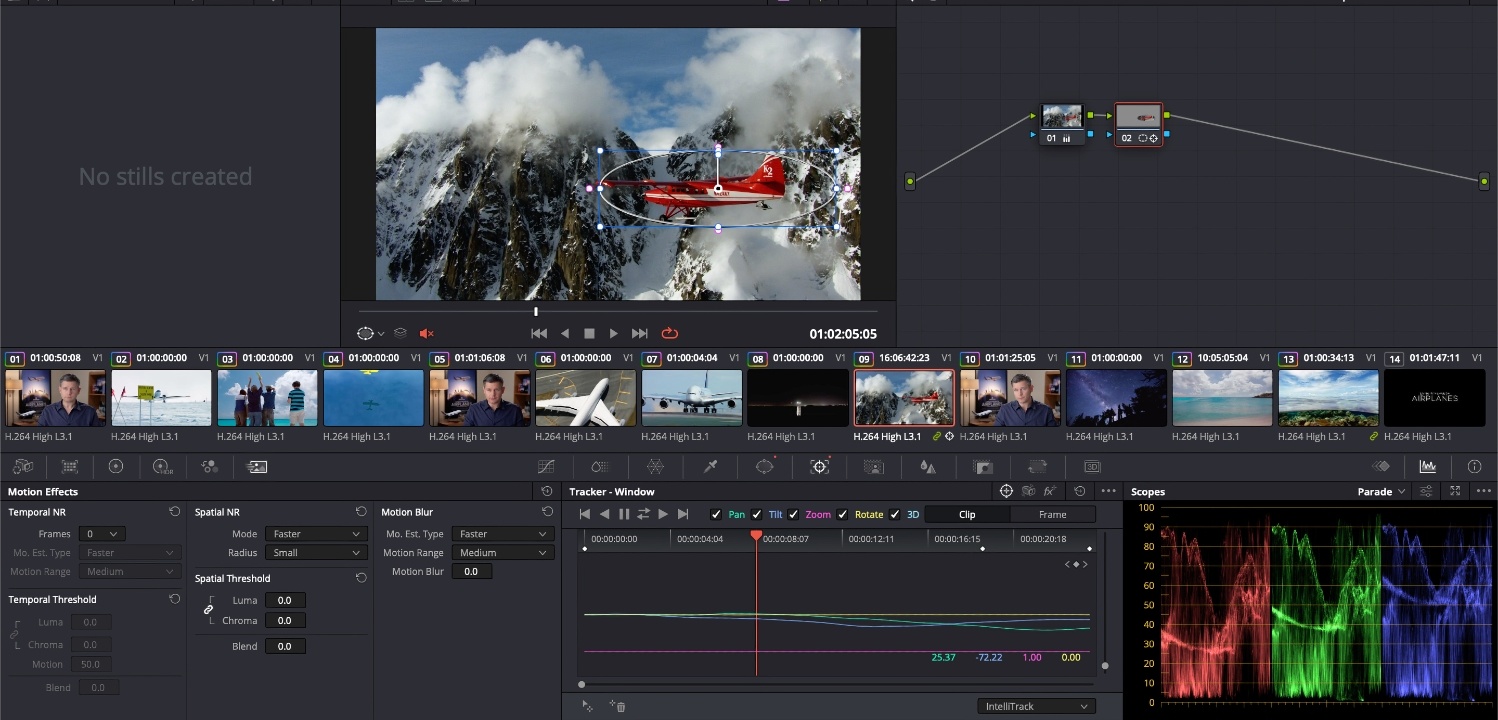
Task: Disable Zoom tracking checkbox
Action: point(794,514)
